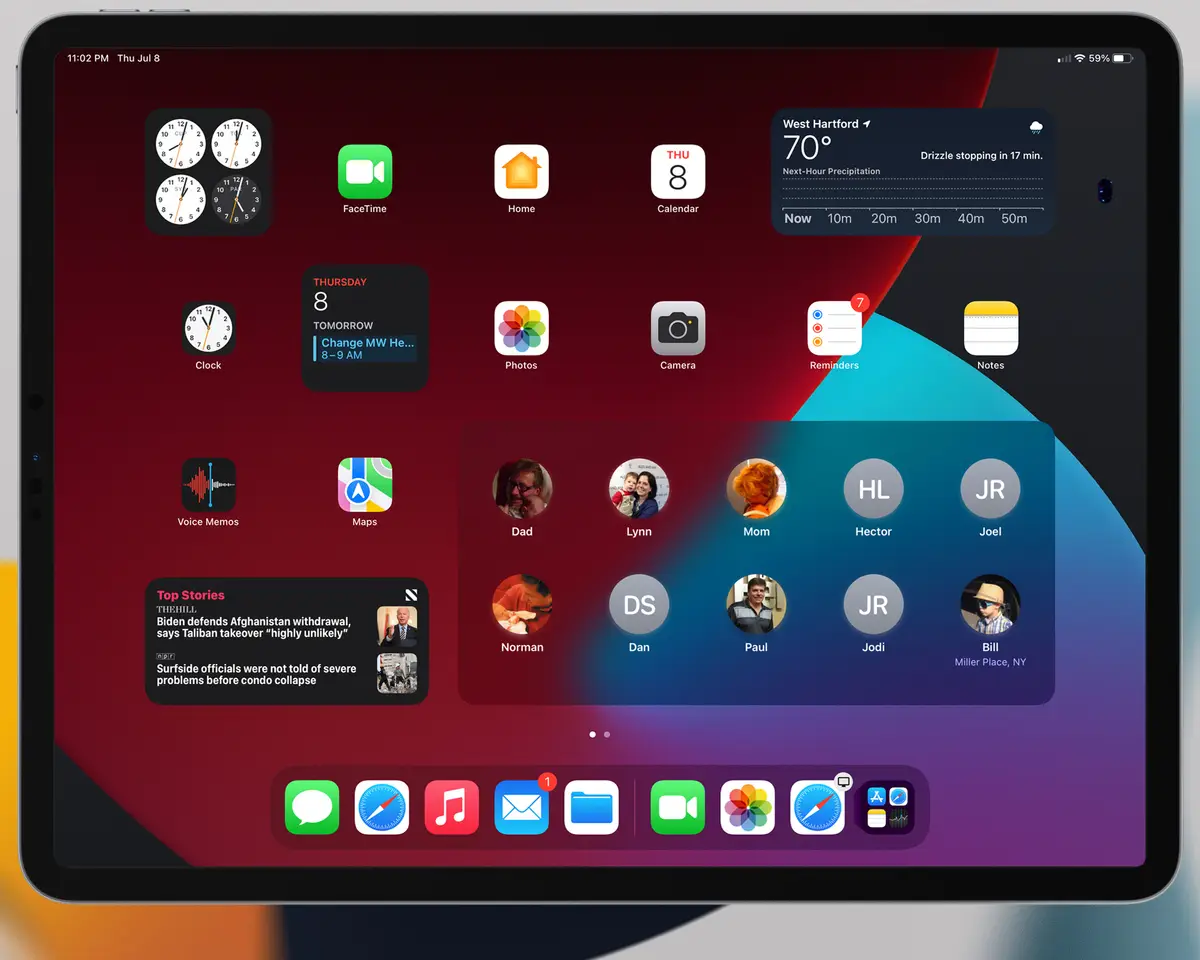The width and height of the screenshot is (1200, 960).
Task: Open the Camera app
Action: [x=678, y=328]
